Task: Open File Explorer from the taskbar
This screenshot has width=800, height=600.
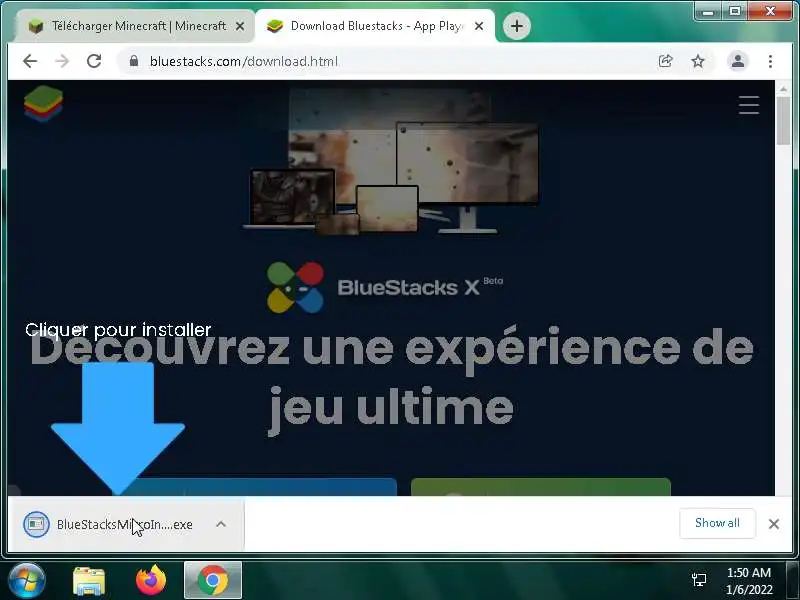Action: tap(89, 581)
